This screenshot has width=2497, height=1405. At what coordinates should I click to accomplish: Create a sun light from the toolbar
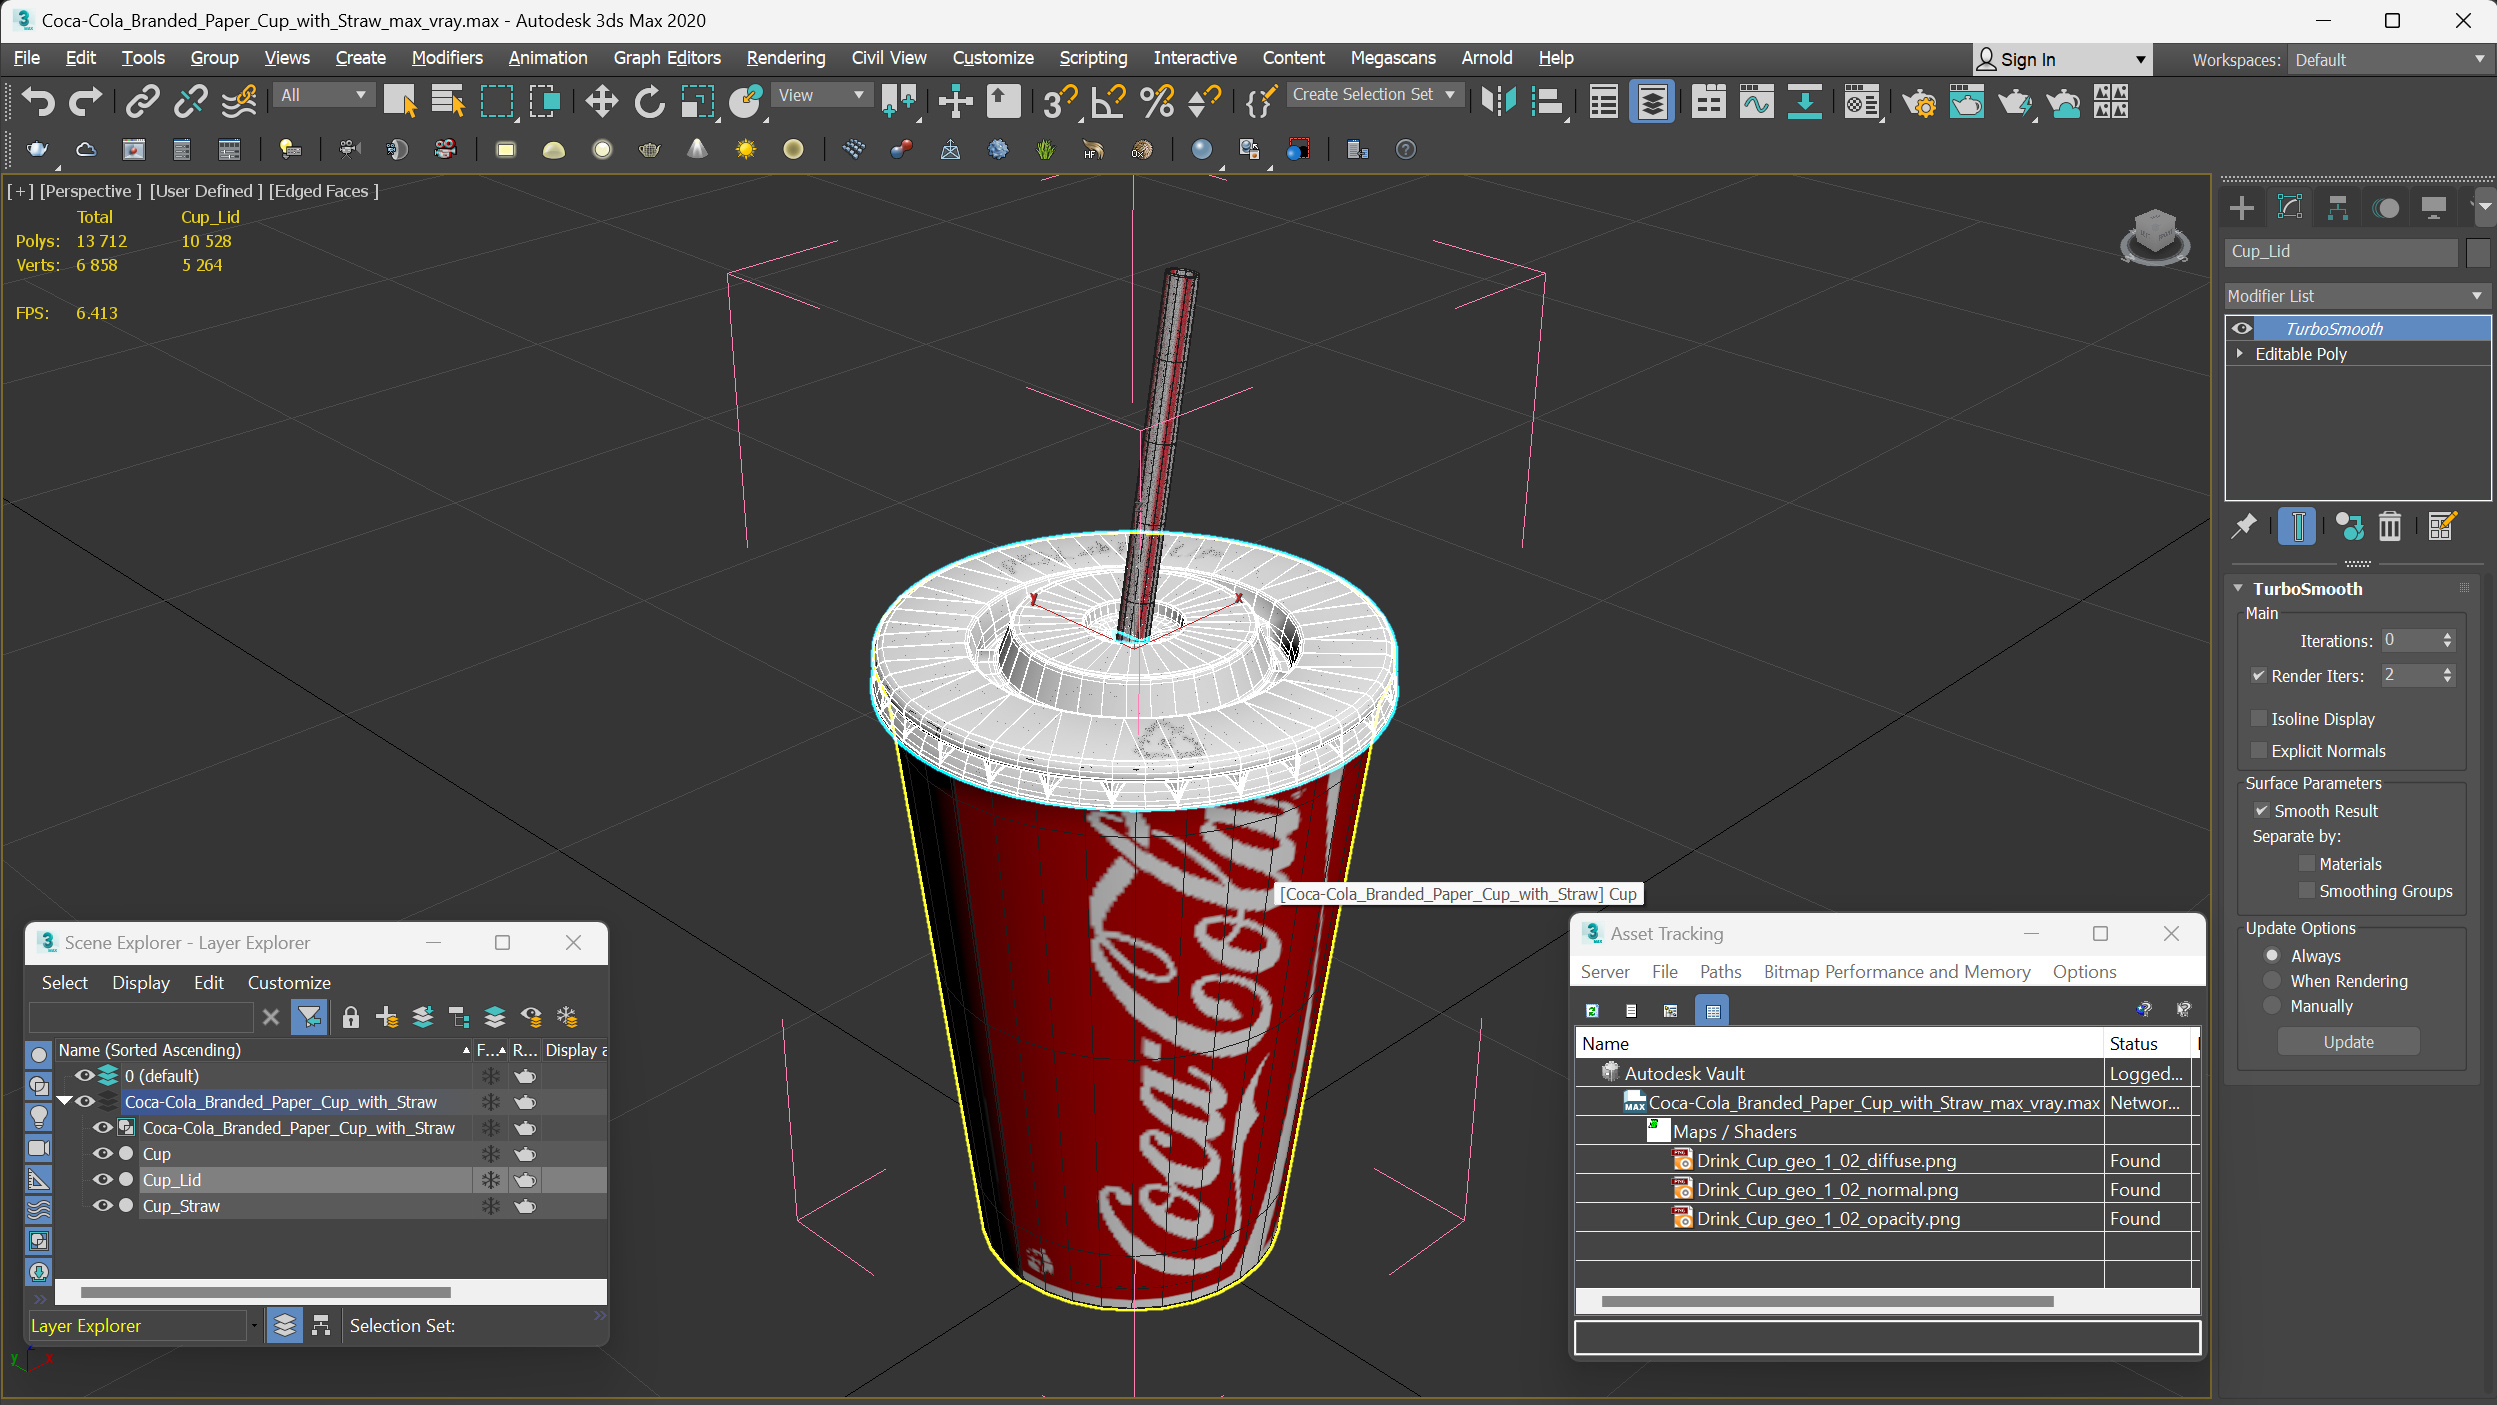(745, 149)
